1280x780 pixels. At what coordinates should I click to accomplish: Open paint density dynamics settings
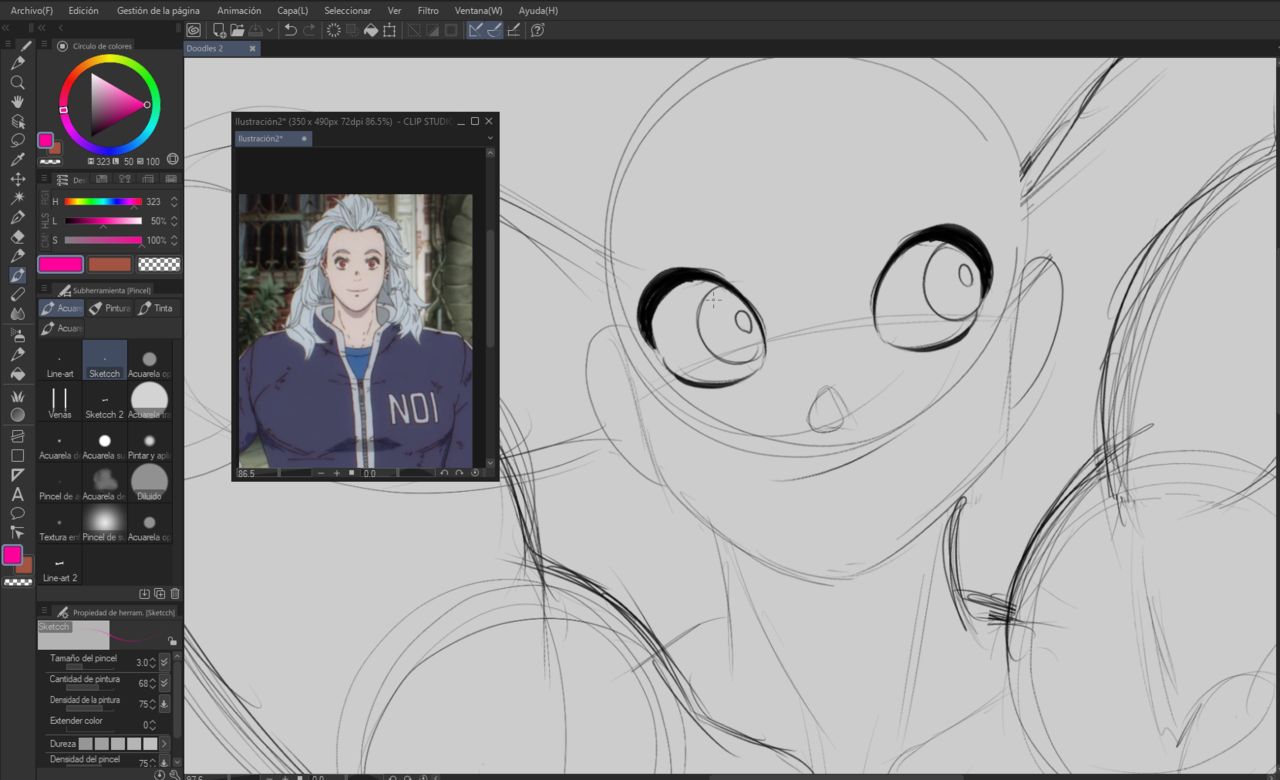[164, 704]
